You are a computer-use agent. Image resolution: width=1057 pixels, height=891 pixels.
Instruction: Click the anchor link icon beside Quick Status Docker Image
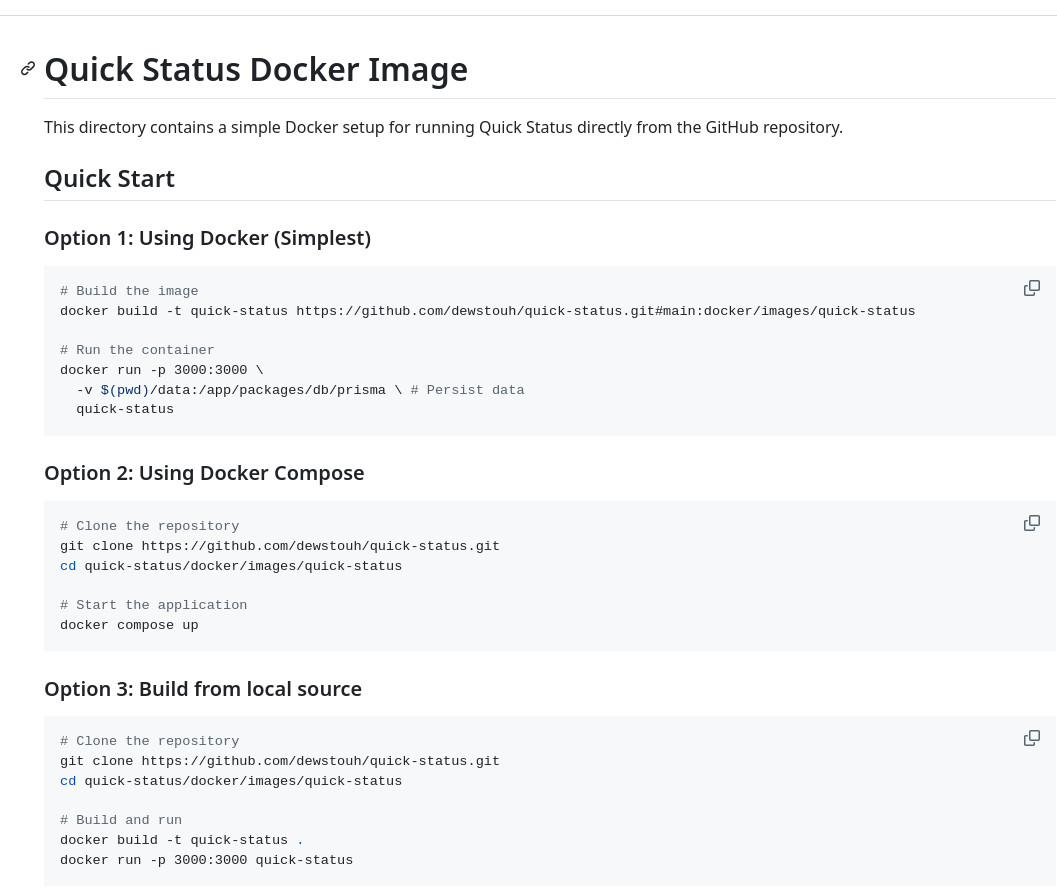point(28,69)
